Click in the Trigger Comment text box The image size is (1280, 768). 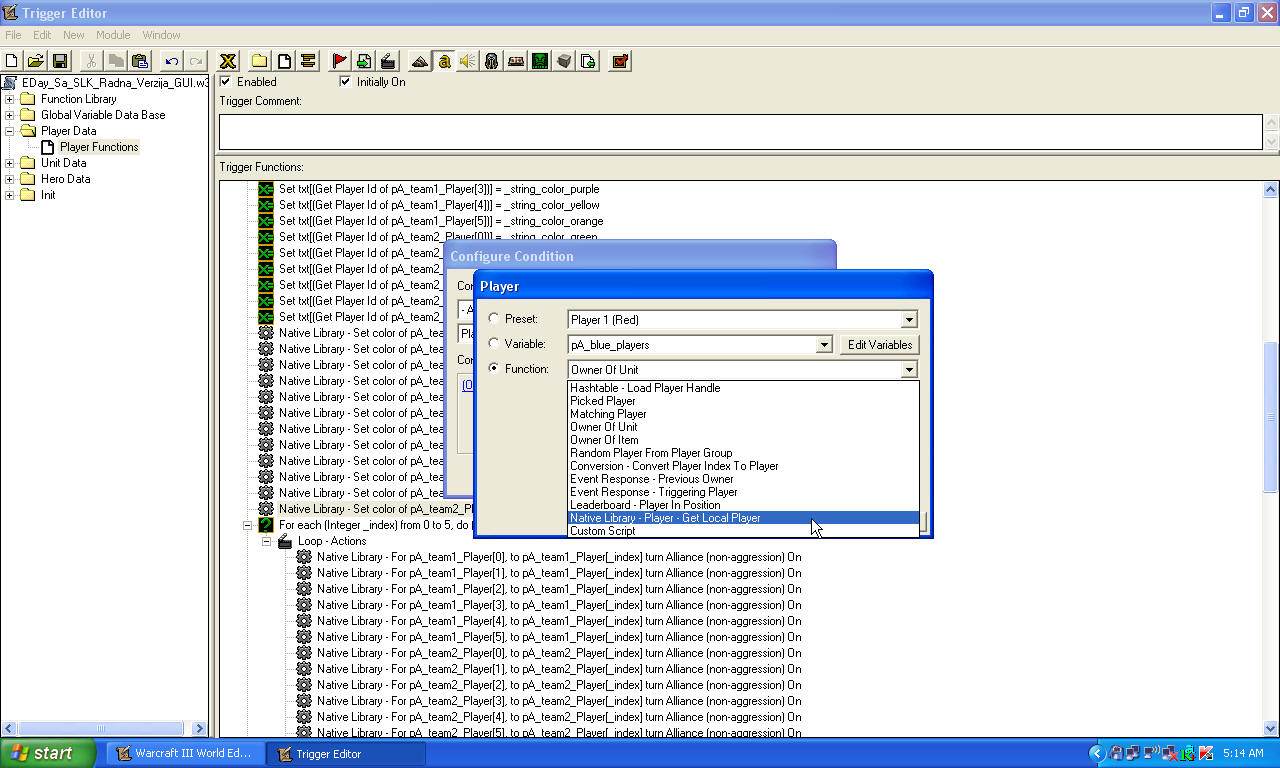pyautogui.click(x=741, y=132)
